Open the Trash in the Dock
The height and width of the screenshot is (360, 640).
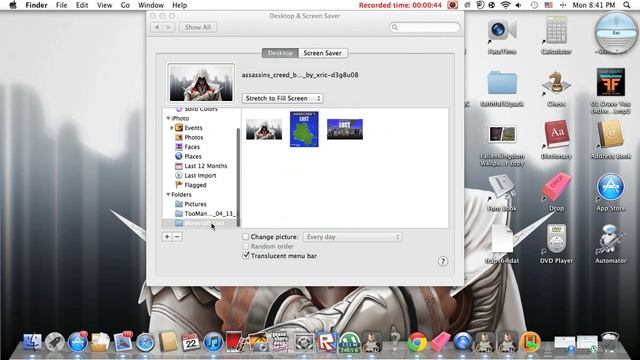pos(610,342)
